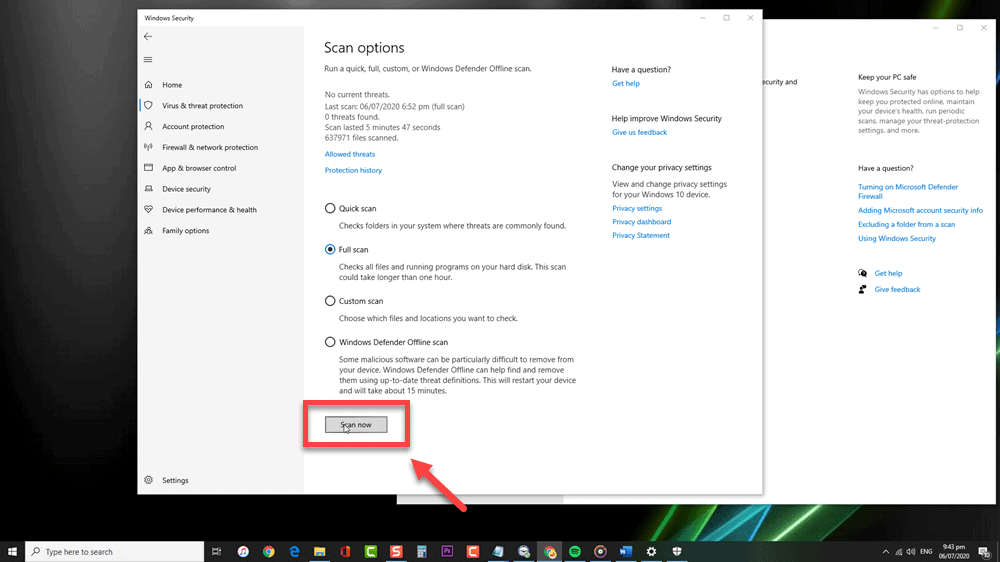Open the Allowed threats link
Screen dimensions: 1000x562
(x=349, y=154)
